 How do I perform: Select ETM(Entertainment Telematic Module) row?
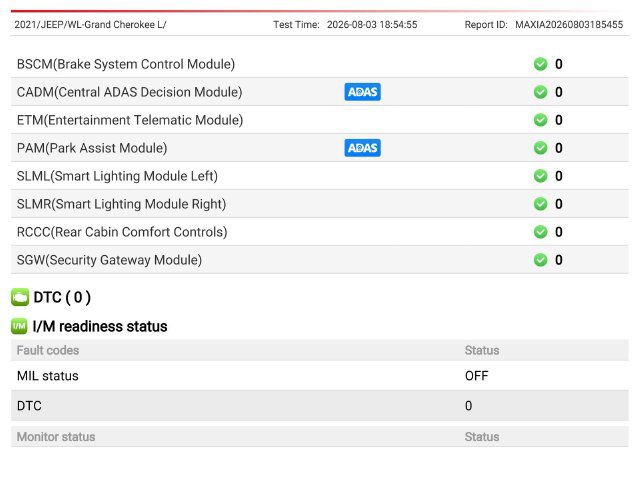click(x=320, y=120)
